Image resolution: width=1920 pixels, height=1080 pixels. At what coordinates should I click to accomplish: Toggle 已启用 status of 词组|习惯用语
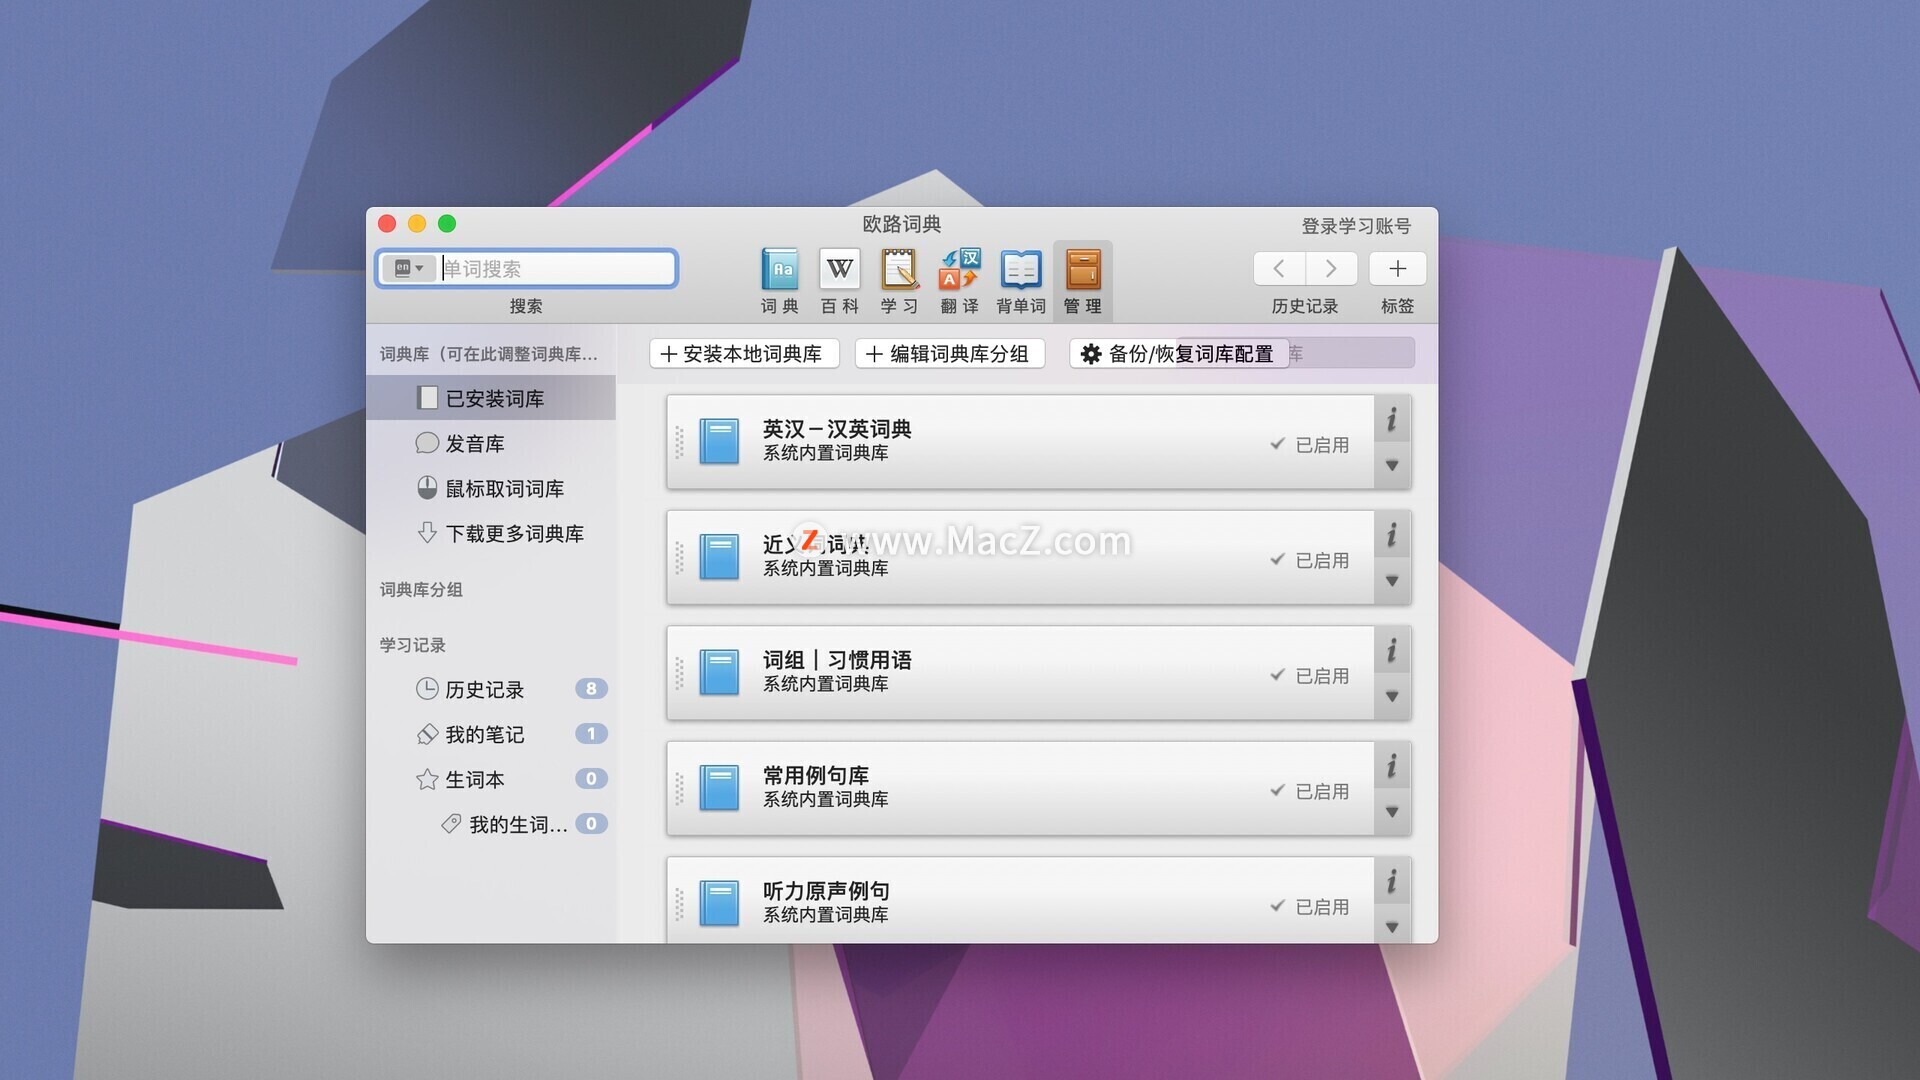click(x=1310, y=675)
